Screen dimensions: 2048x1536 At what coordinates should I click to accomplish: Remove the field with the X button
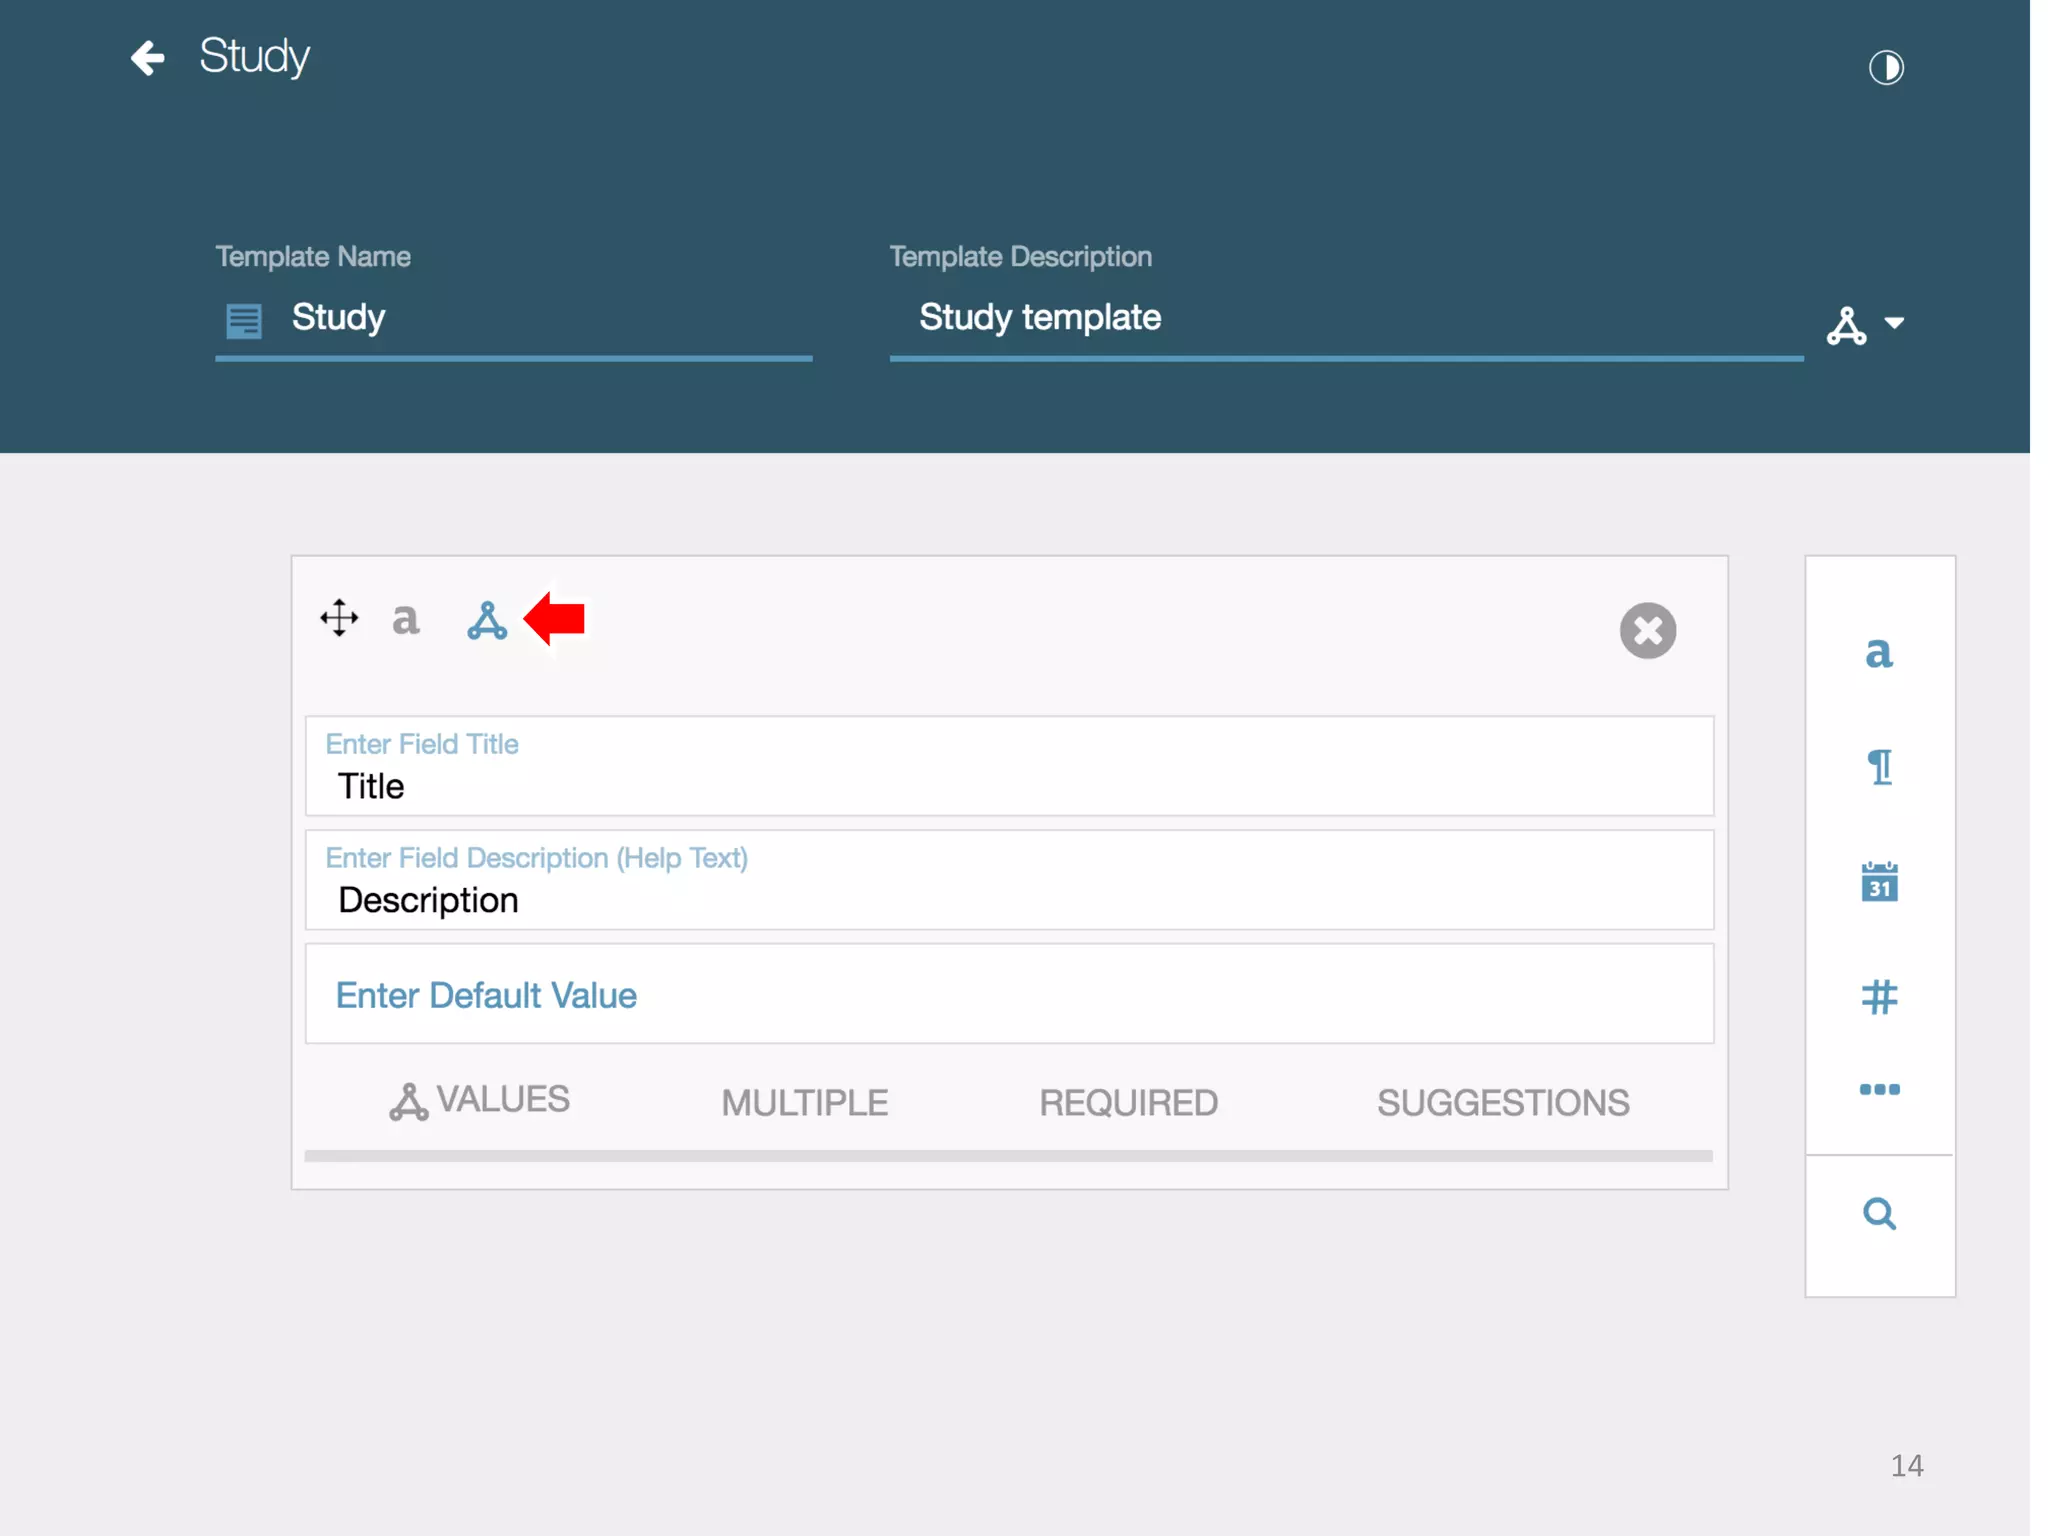tap(1647, 630)
